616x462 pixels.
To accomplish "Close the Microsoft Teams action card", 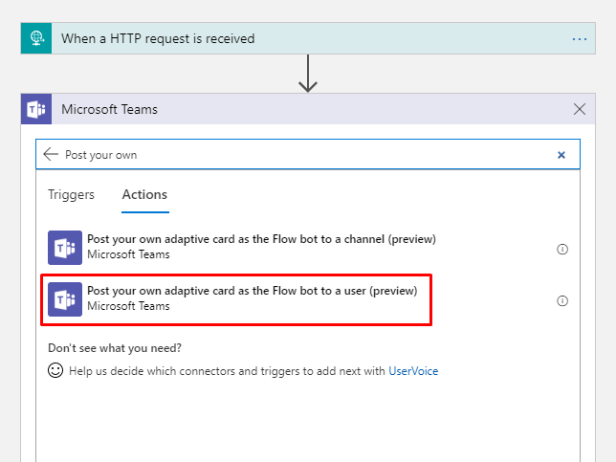I will (x=579, y=109).
